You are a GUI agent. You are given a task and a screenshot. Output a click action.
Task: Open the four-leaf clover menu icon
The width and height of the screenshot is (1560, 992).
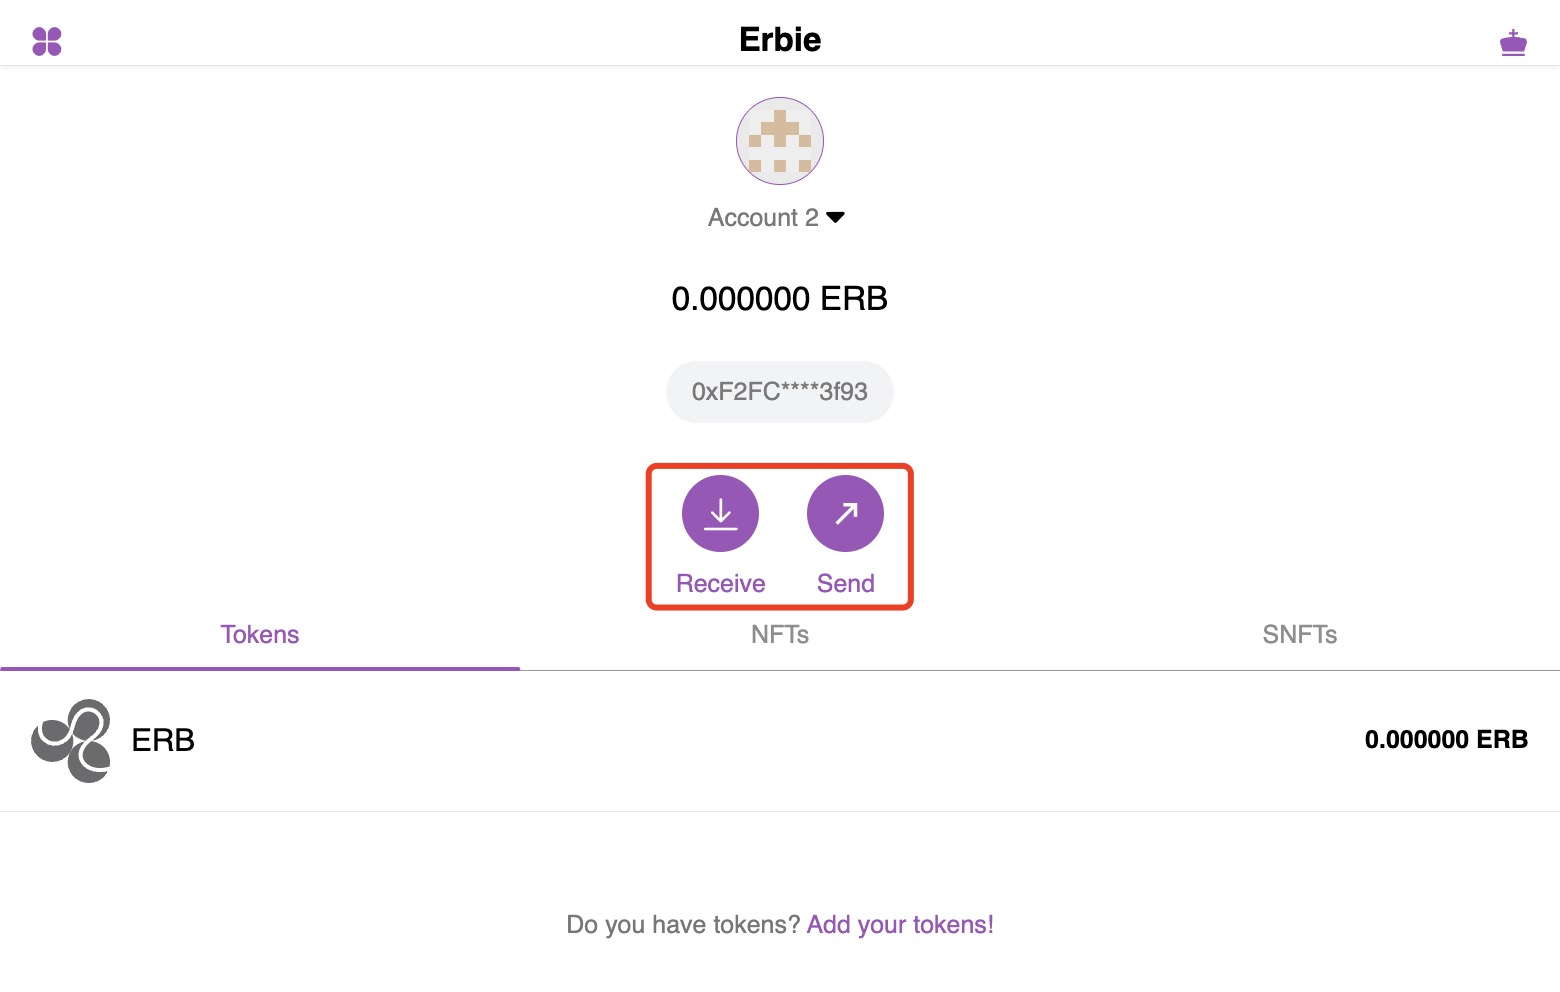click(47, 41)
